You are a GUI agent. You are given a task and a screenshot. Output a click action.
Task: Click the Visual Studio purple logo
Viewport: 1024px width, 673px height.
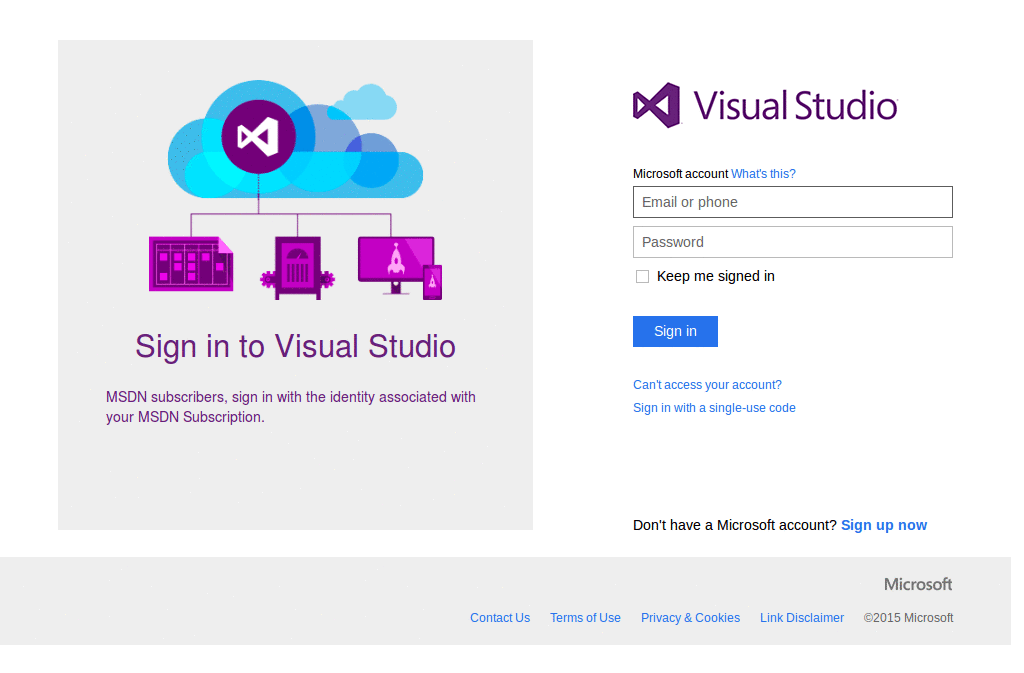click(x=655, y=104)
